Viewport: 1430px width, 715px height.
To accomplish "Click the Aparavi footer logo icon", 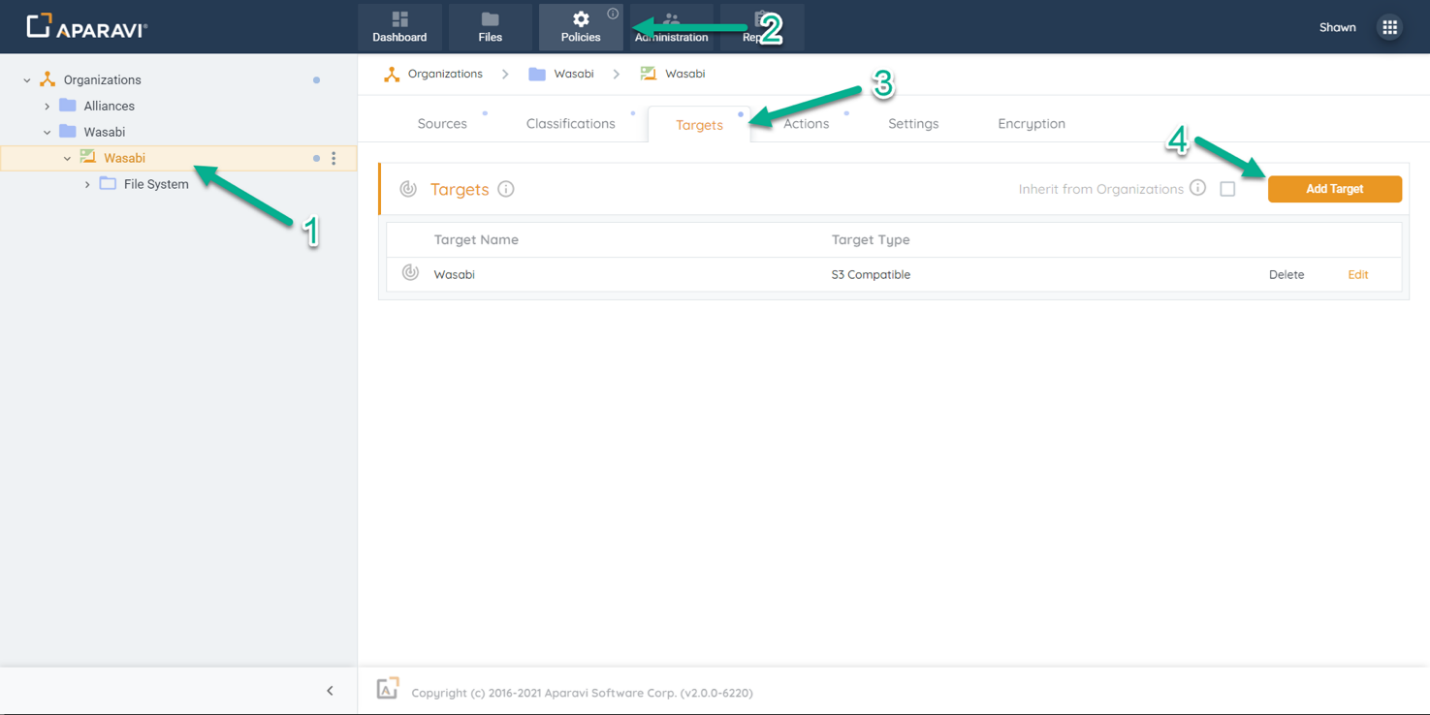I will (387, 689).
